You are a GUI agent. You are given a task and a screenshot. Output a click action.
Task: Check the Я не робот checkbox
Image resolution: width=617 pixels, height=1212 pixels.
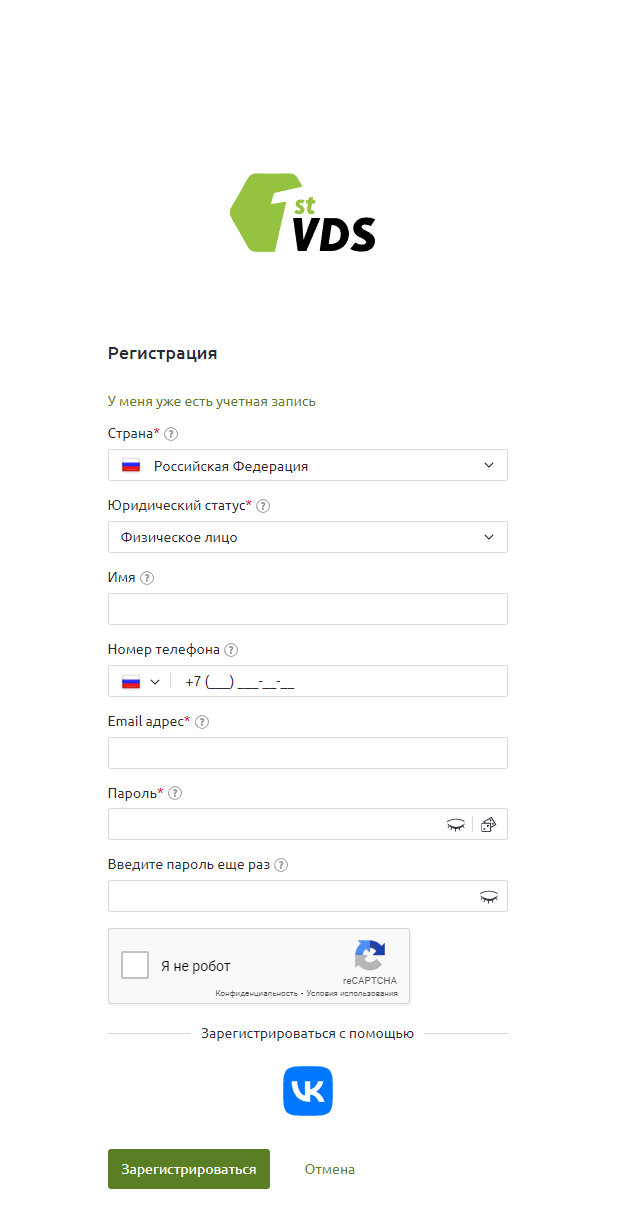135,966
